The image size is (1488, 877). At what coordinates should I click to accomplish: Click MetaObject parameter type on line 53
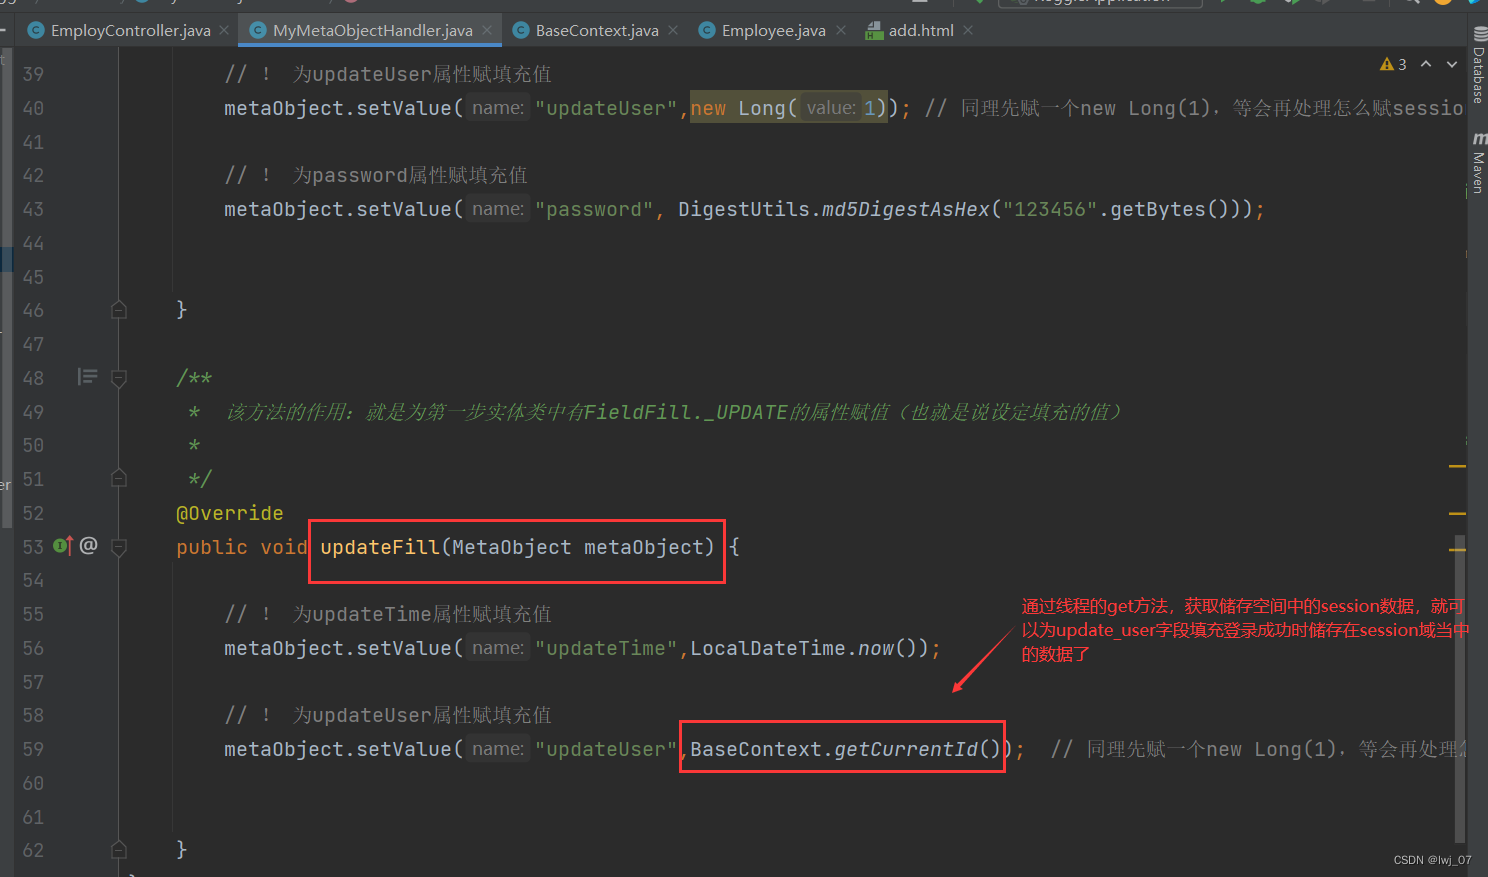(512, 547)
